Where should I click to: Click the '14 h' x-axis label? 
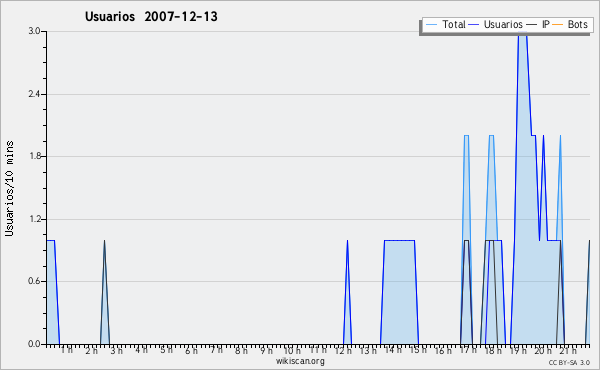click(393, 350)
